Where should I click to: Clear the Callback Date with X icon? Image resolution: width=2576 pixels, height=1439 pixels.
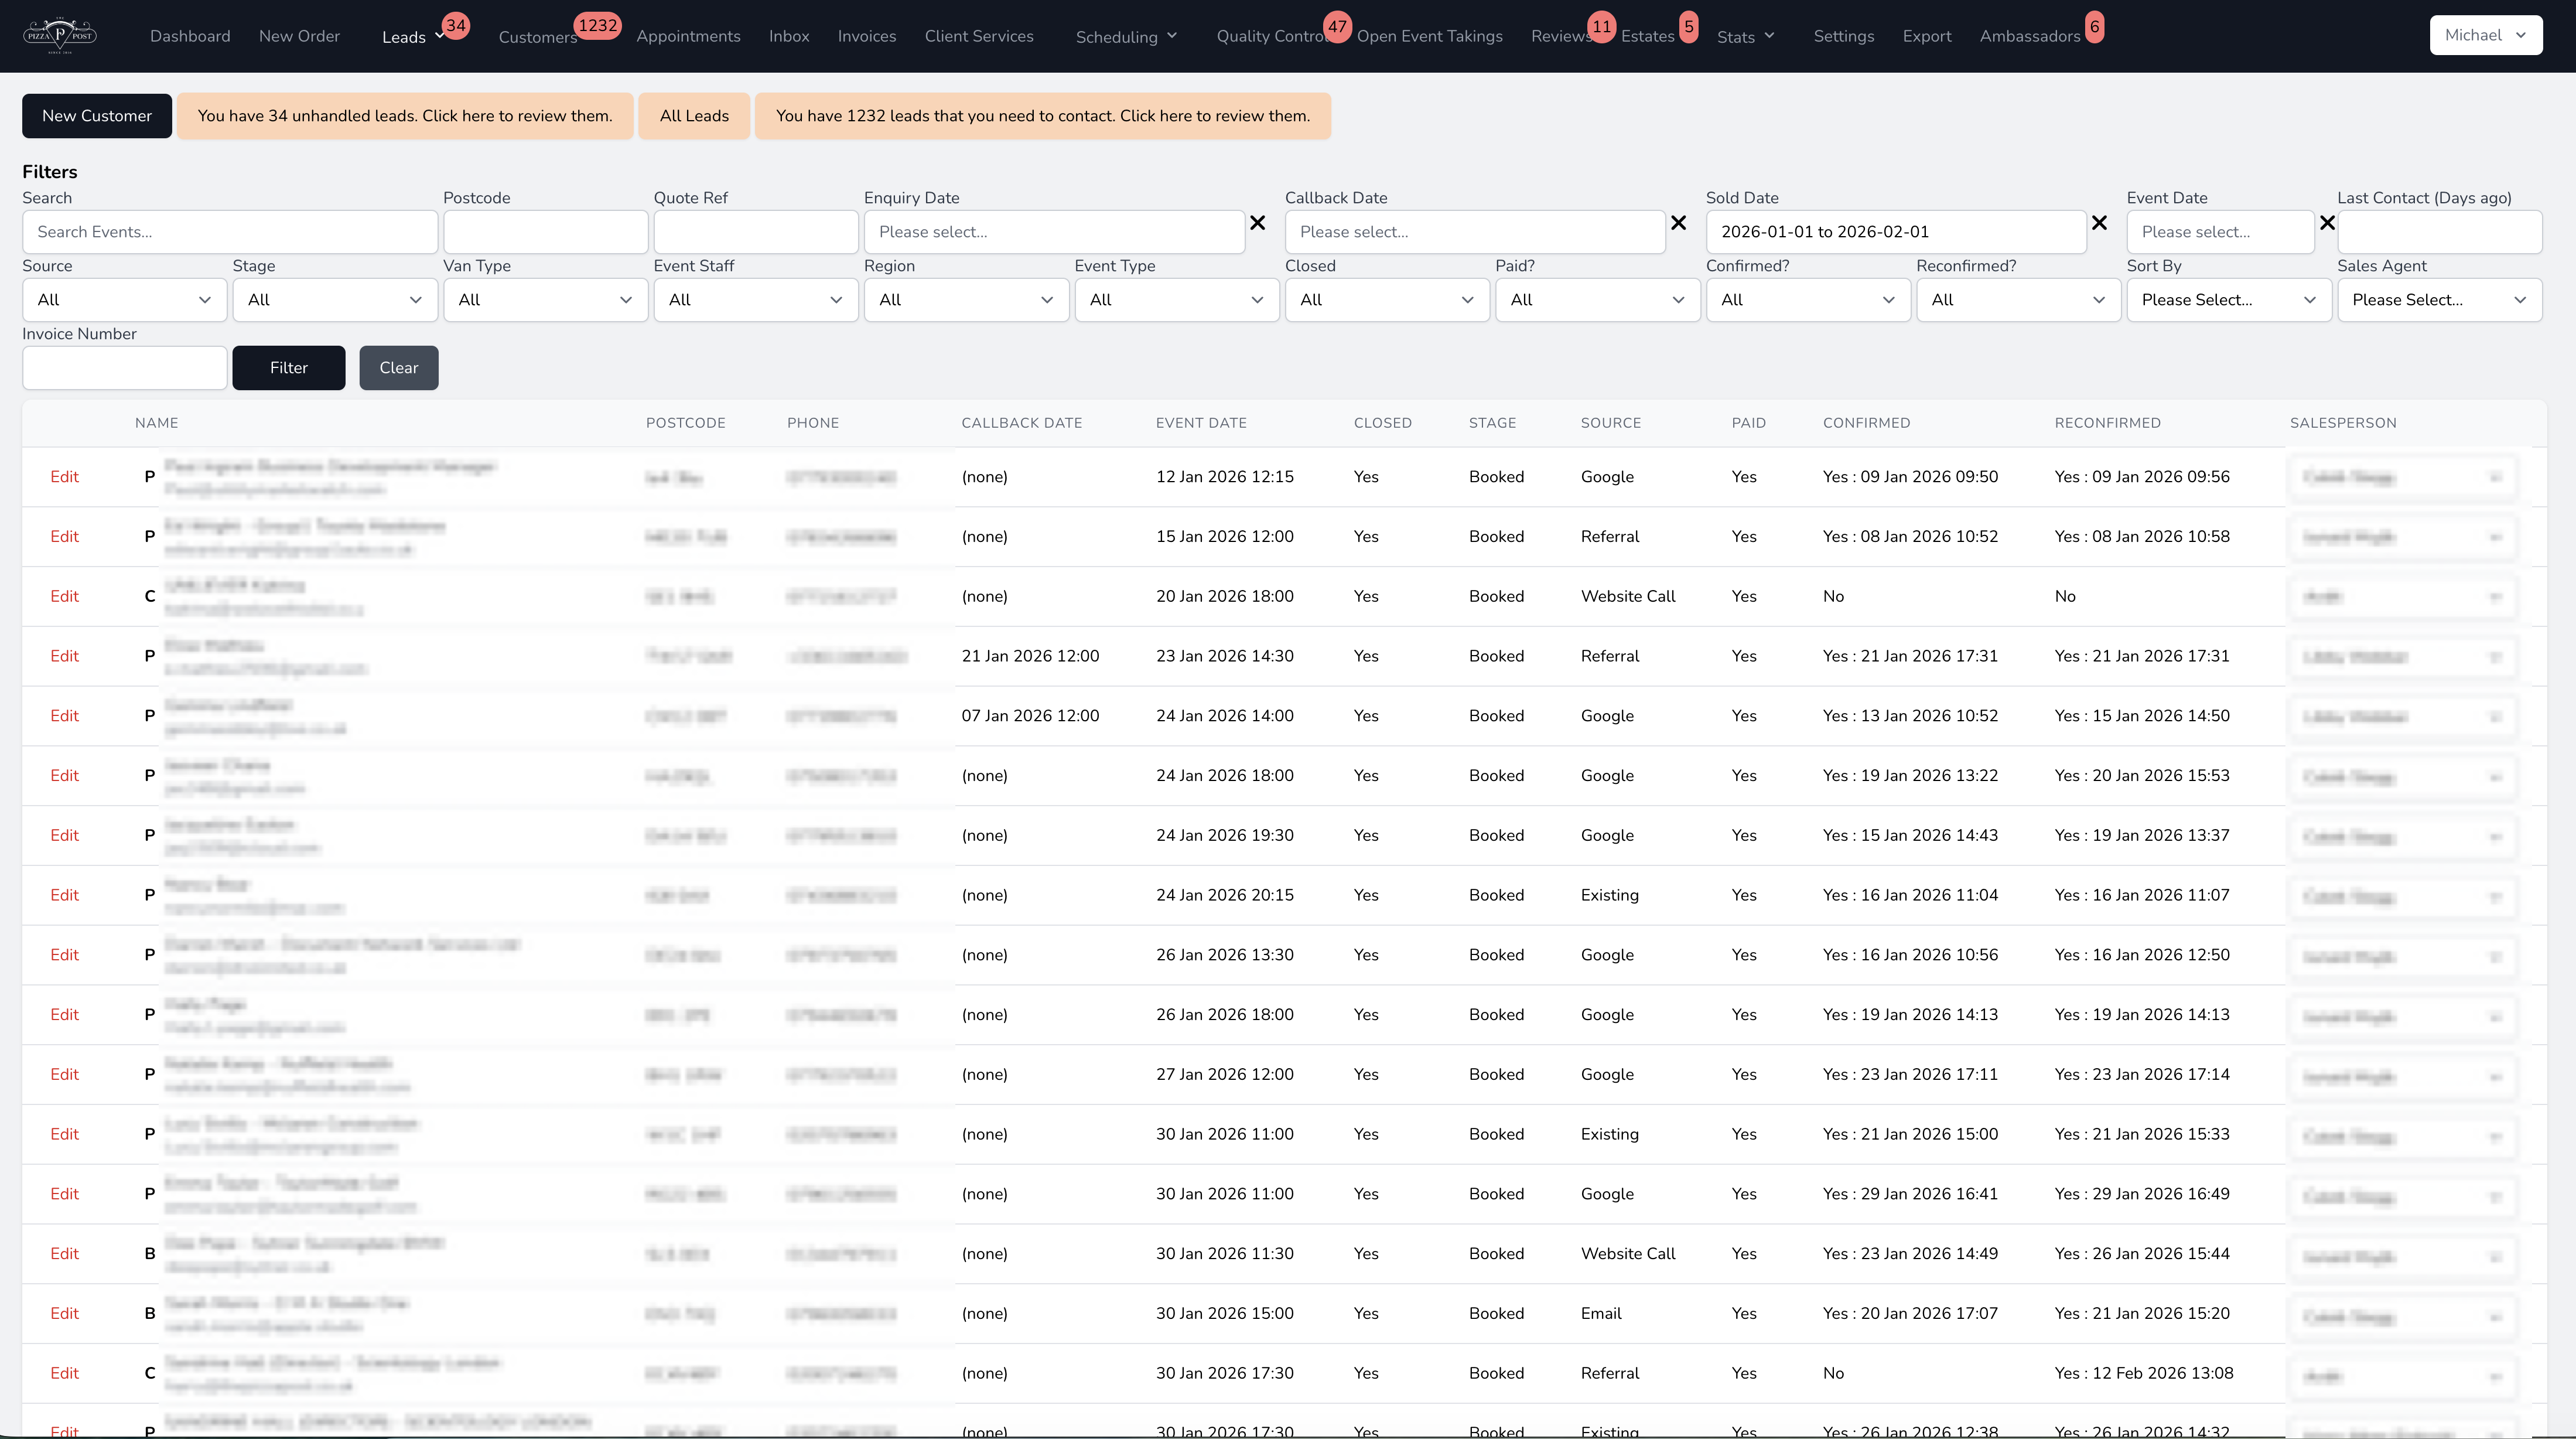pyautogui.click(x=1679, y=223)
